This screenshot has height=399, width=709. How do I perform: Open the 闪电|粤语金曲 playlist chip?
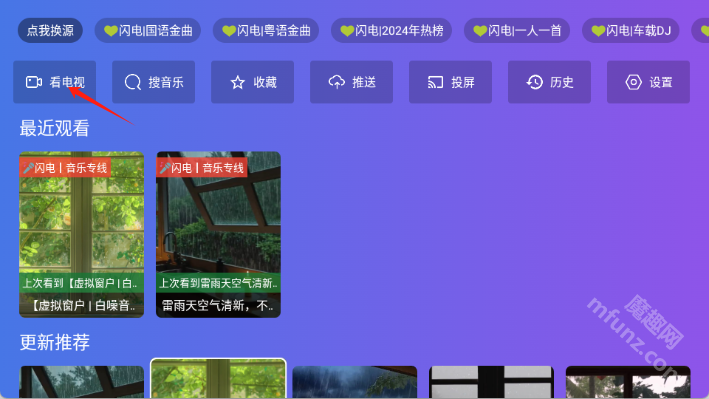click(266, 30)
